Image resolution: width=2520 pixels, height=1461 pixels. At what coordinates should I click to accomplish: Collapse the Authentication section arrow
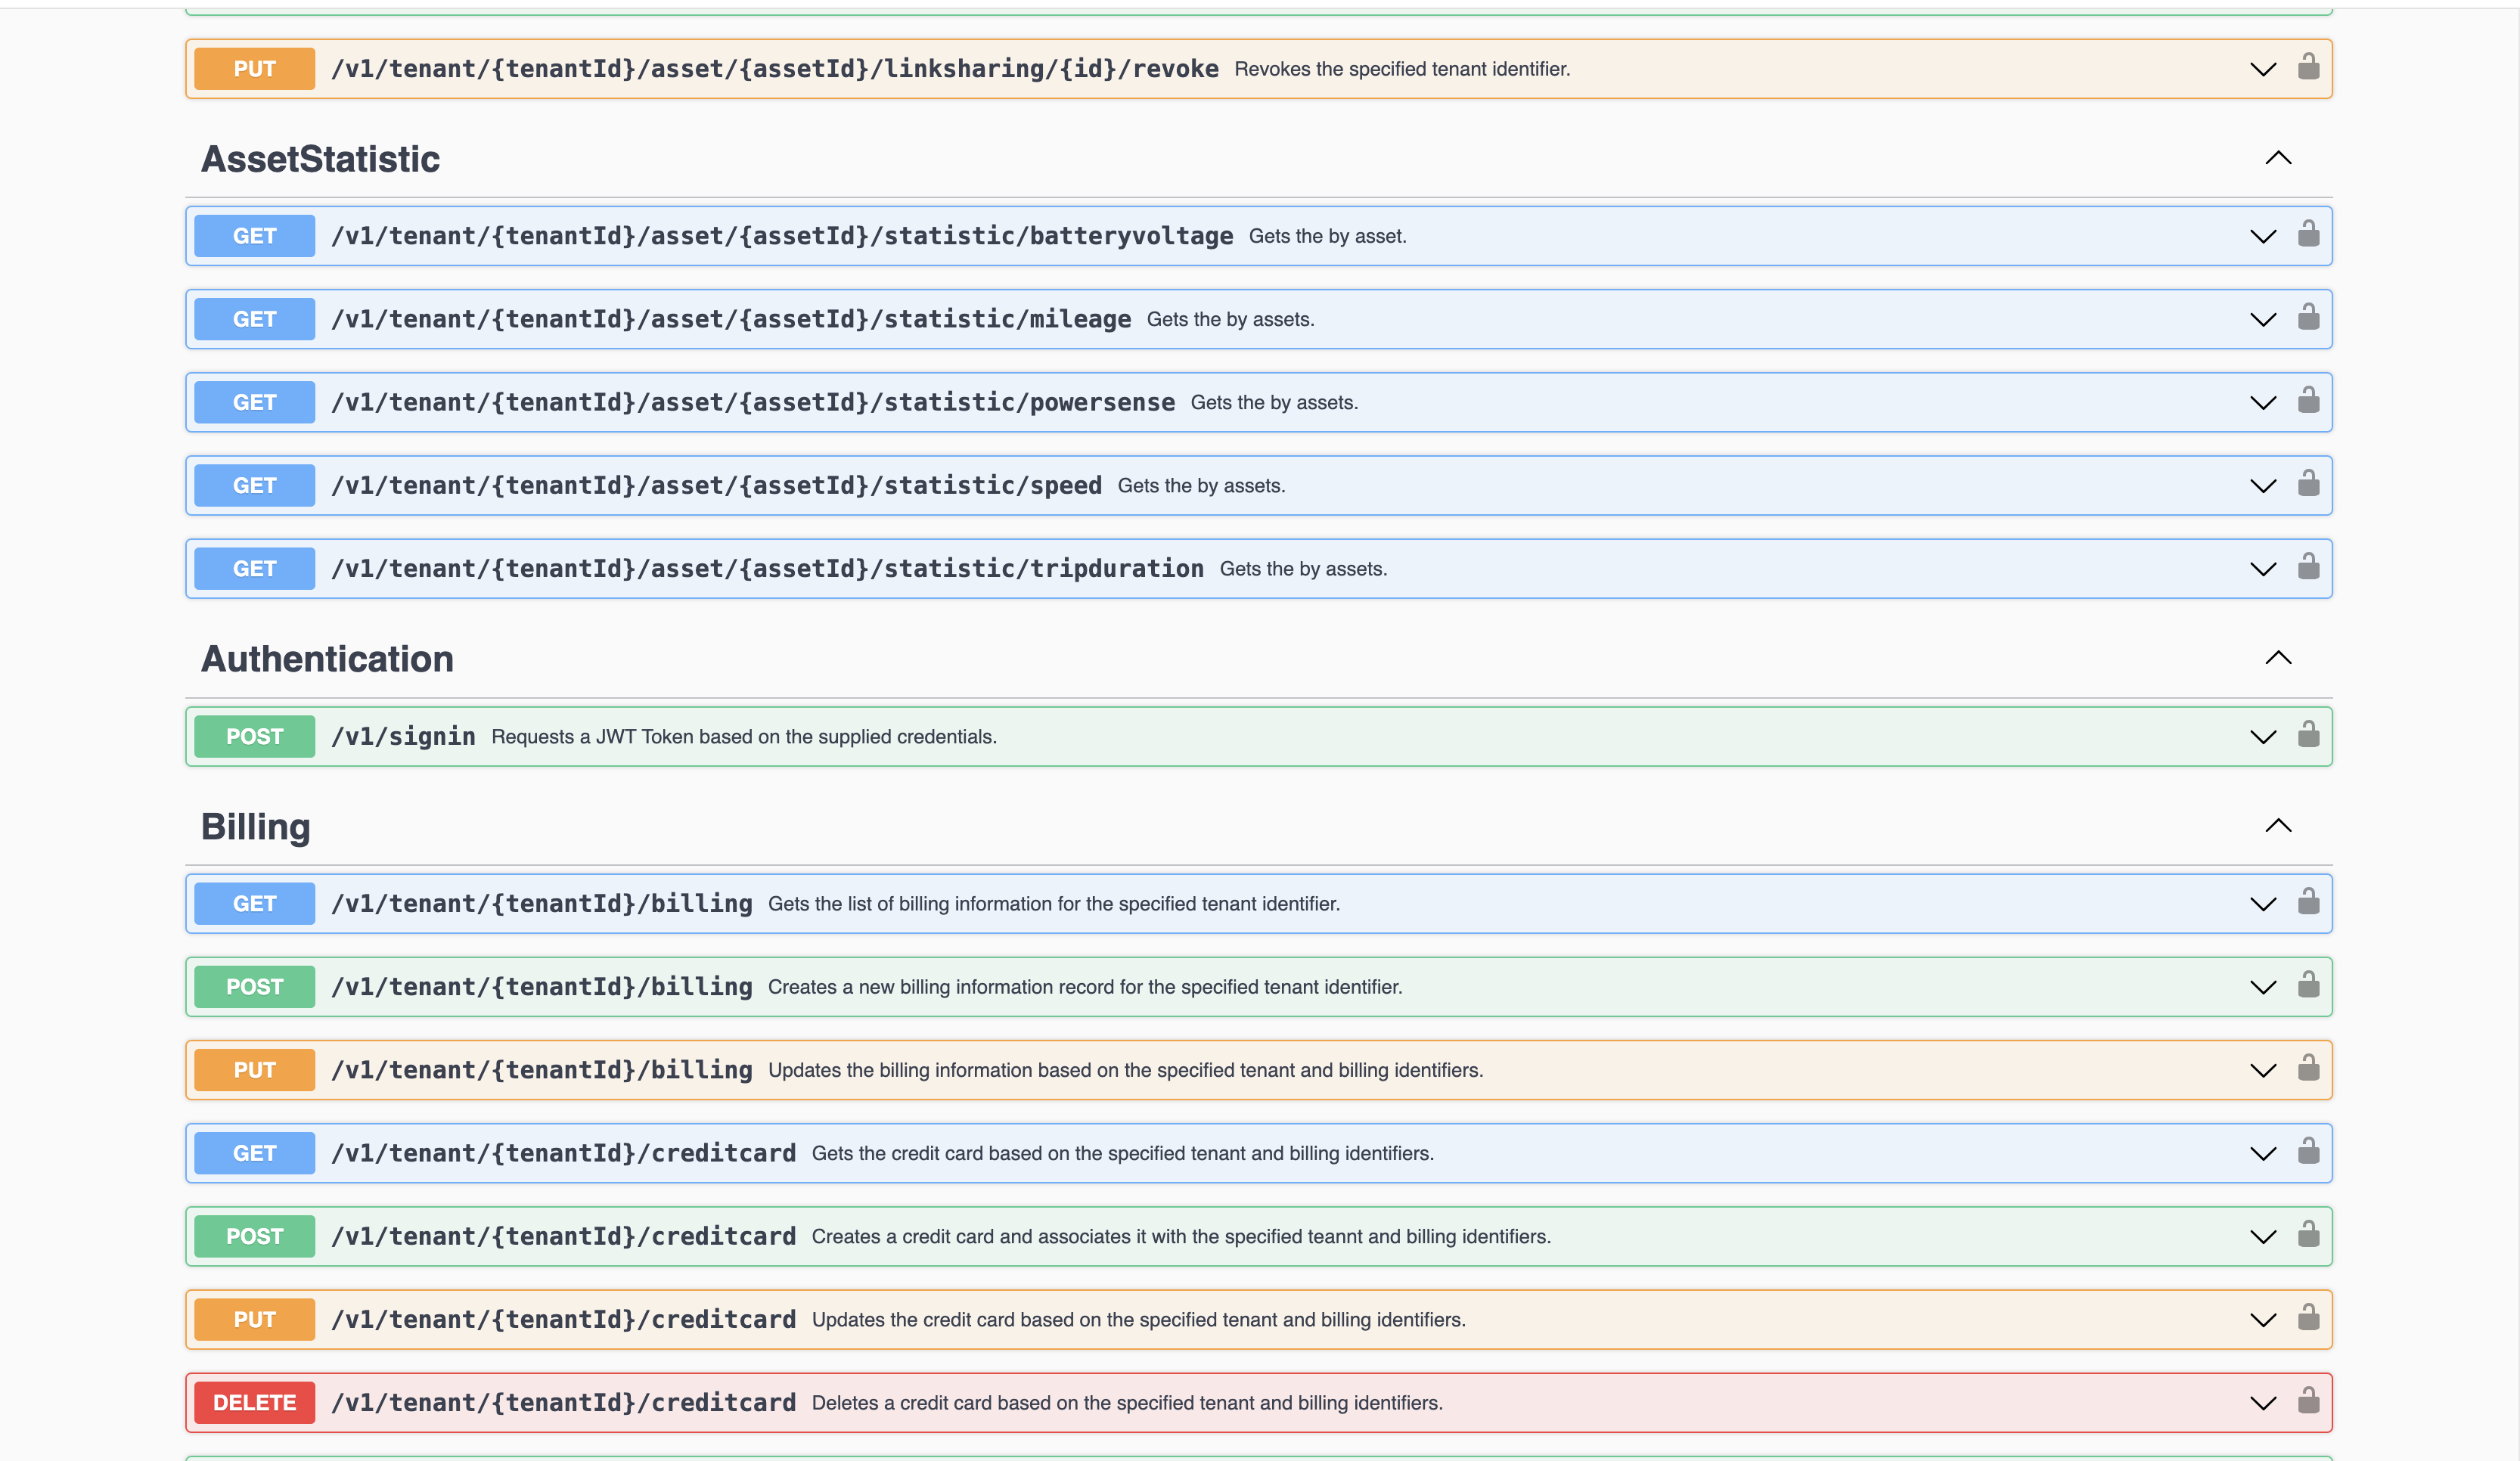click(2278, 657)
